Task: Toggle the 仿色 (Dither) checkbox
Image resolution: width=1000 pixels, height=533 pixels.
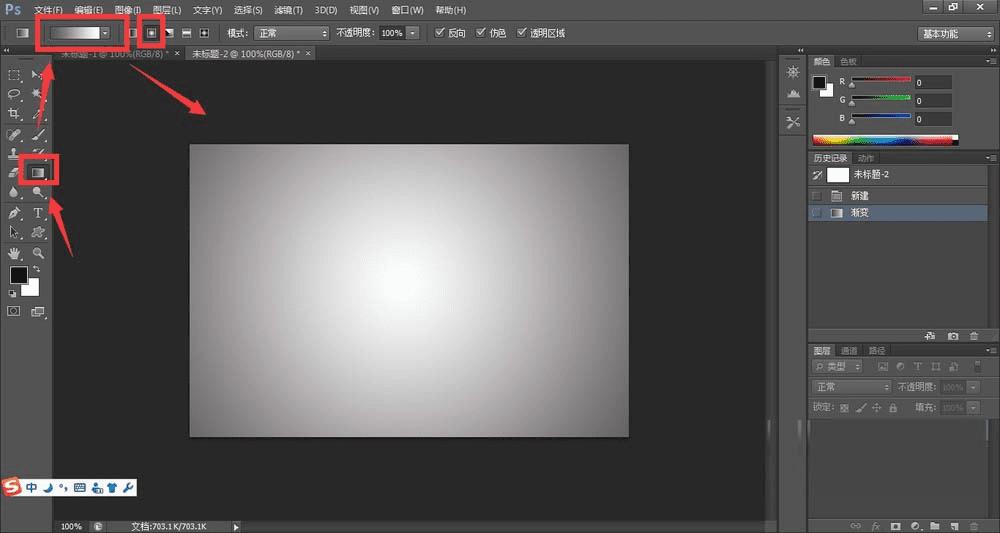Action: coord(482,33)
